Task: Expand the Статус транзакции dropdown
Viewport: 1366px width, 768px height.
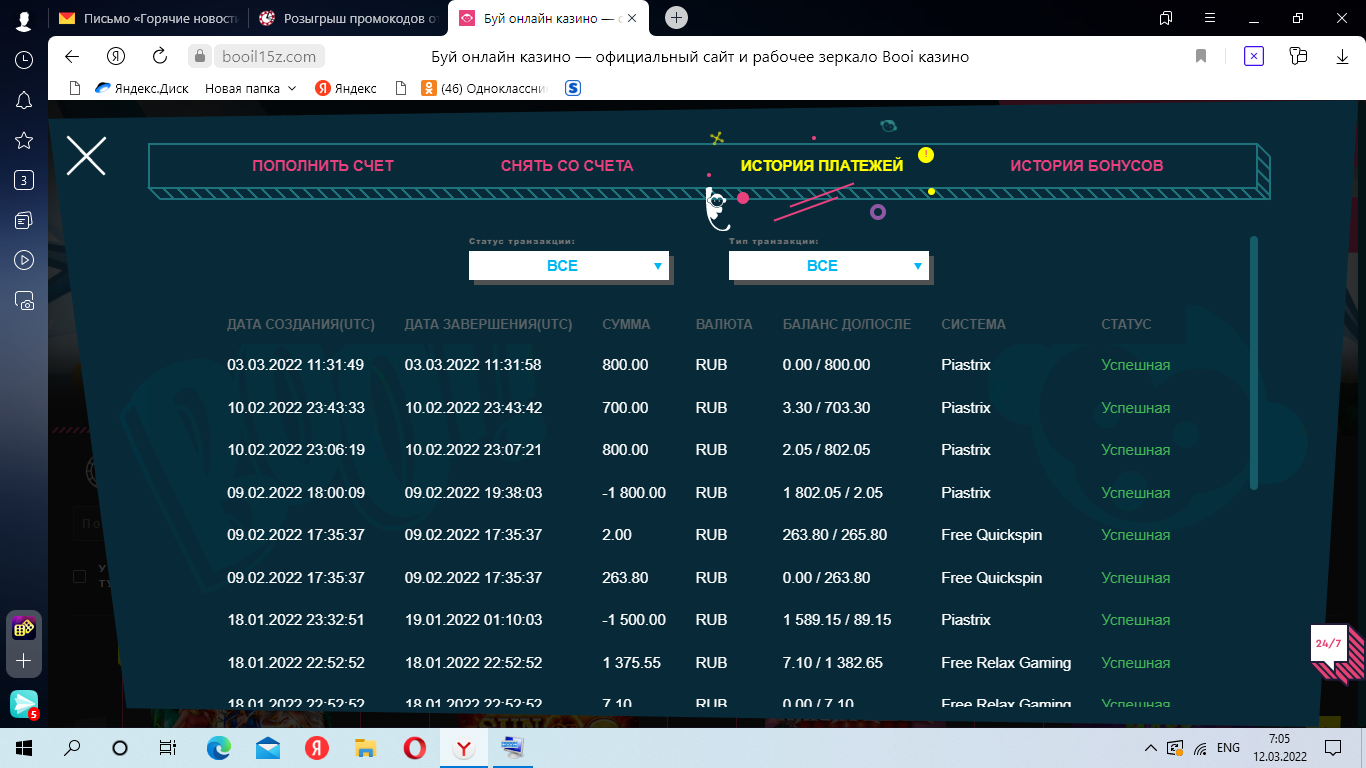Action: [569, 266]
